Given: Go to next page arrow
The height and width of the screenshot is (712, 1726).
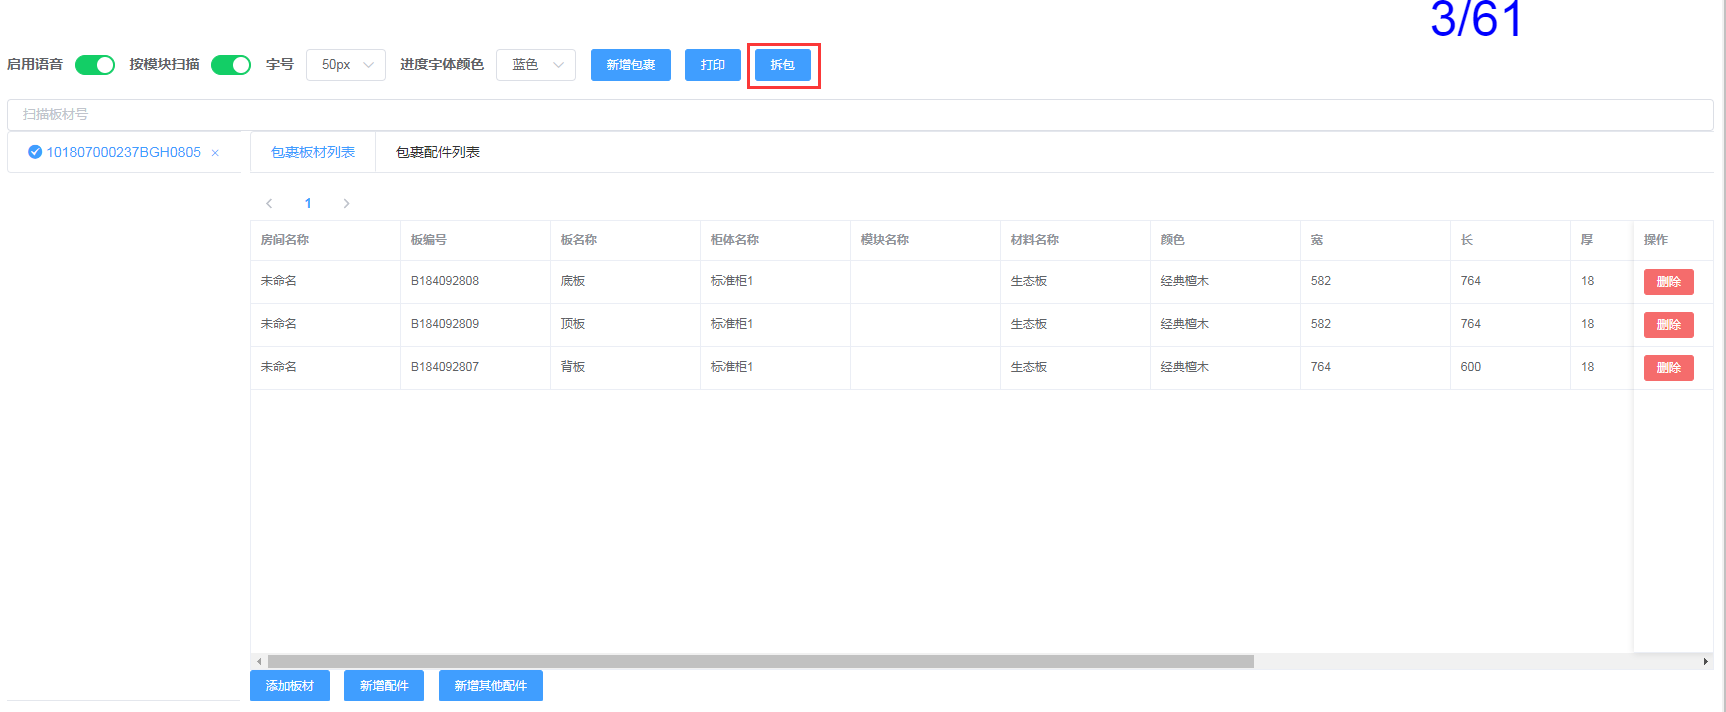Looking at the screenshot, I should click(346, 203).
